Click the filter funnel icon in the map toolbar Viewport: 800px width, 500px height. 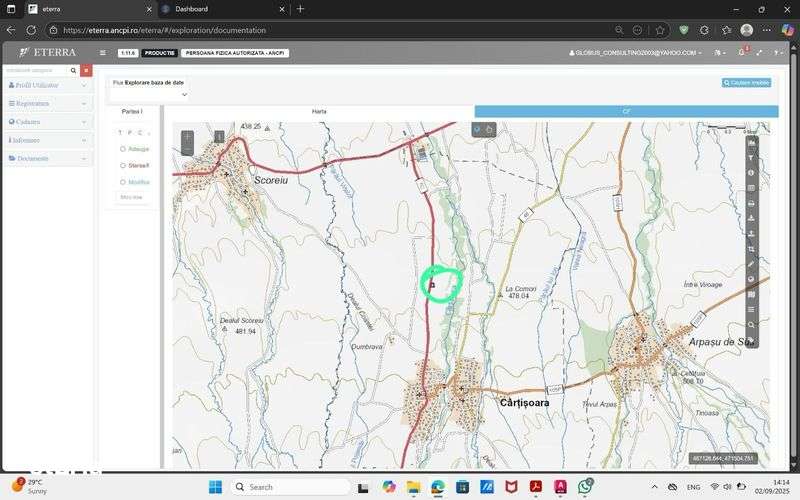[751, 158]
